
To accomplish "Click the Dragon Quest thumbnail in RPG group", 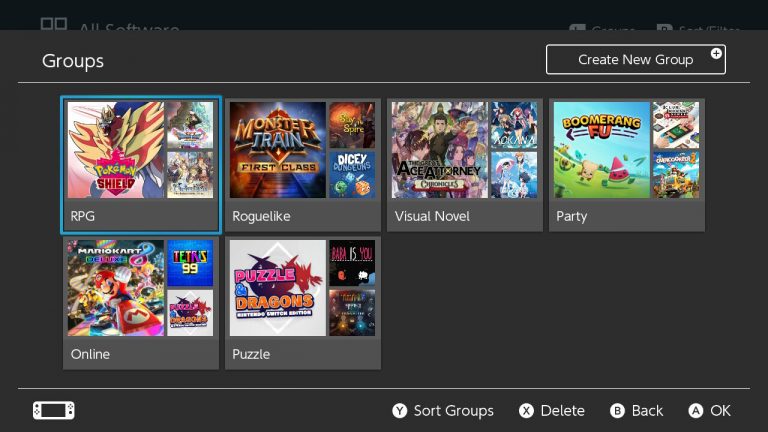I will (x=190, y=125).
